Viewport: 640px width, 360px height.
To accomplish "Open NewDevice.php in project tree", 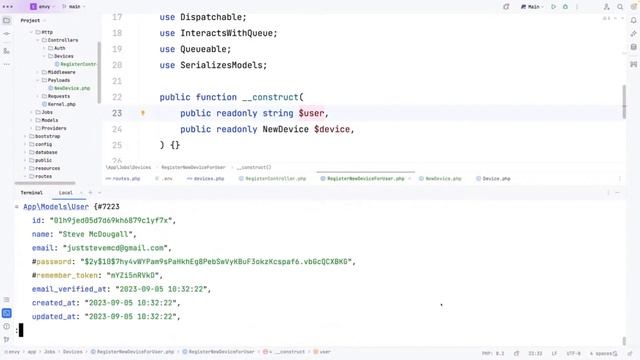I will (x=69, y=88).
